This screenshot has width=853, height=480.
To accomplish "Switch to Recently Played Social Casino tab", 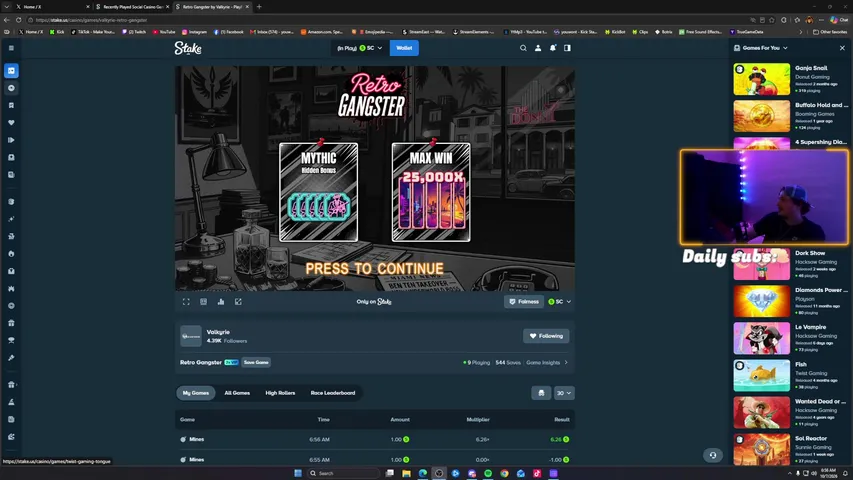I will pos(131,7).
